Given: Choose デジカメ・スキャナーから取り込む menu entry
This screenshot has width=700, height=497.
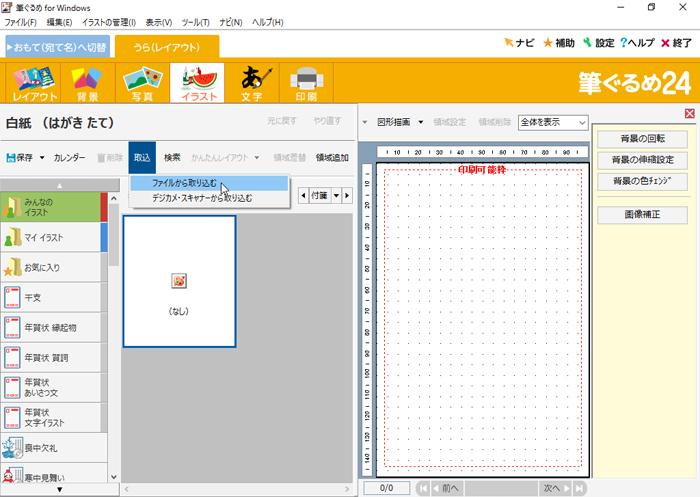Looking at the screenshot, I should coord(202,198).
